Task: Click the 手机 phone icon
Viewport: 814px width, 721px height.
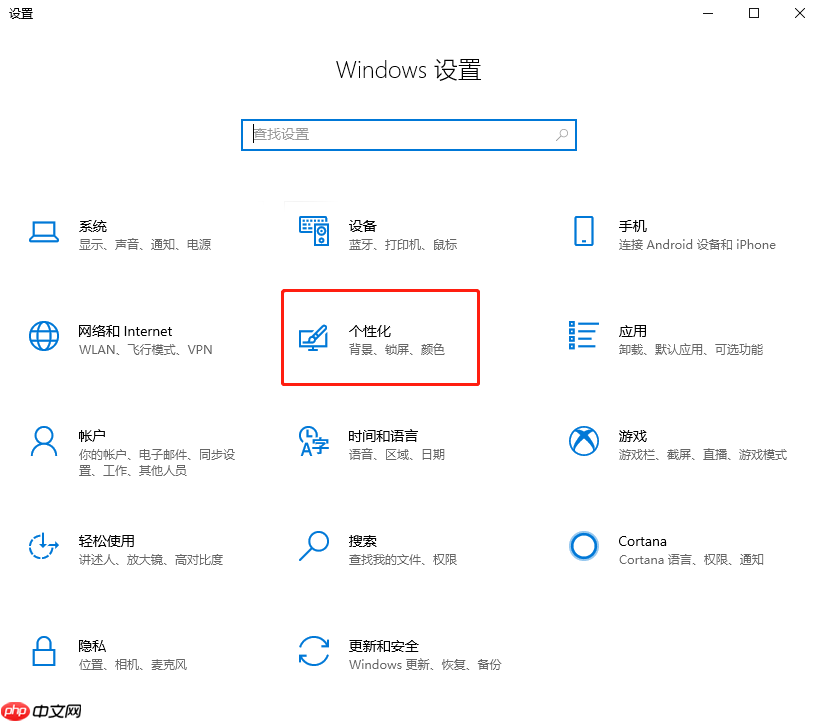Action: pos(584,231)
